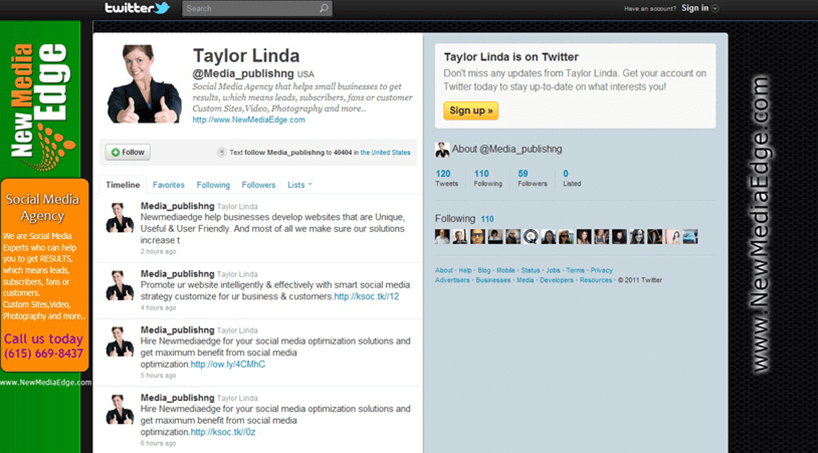Click avatar of the tweet from 2 hours ago

(x=120, y=218)
